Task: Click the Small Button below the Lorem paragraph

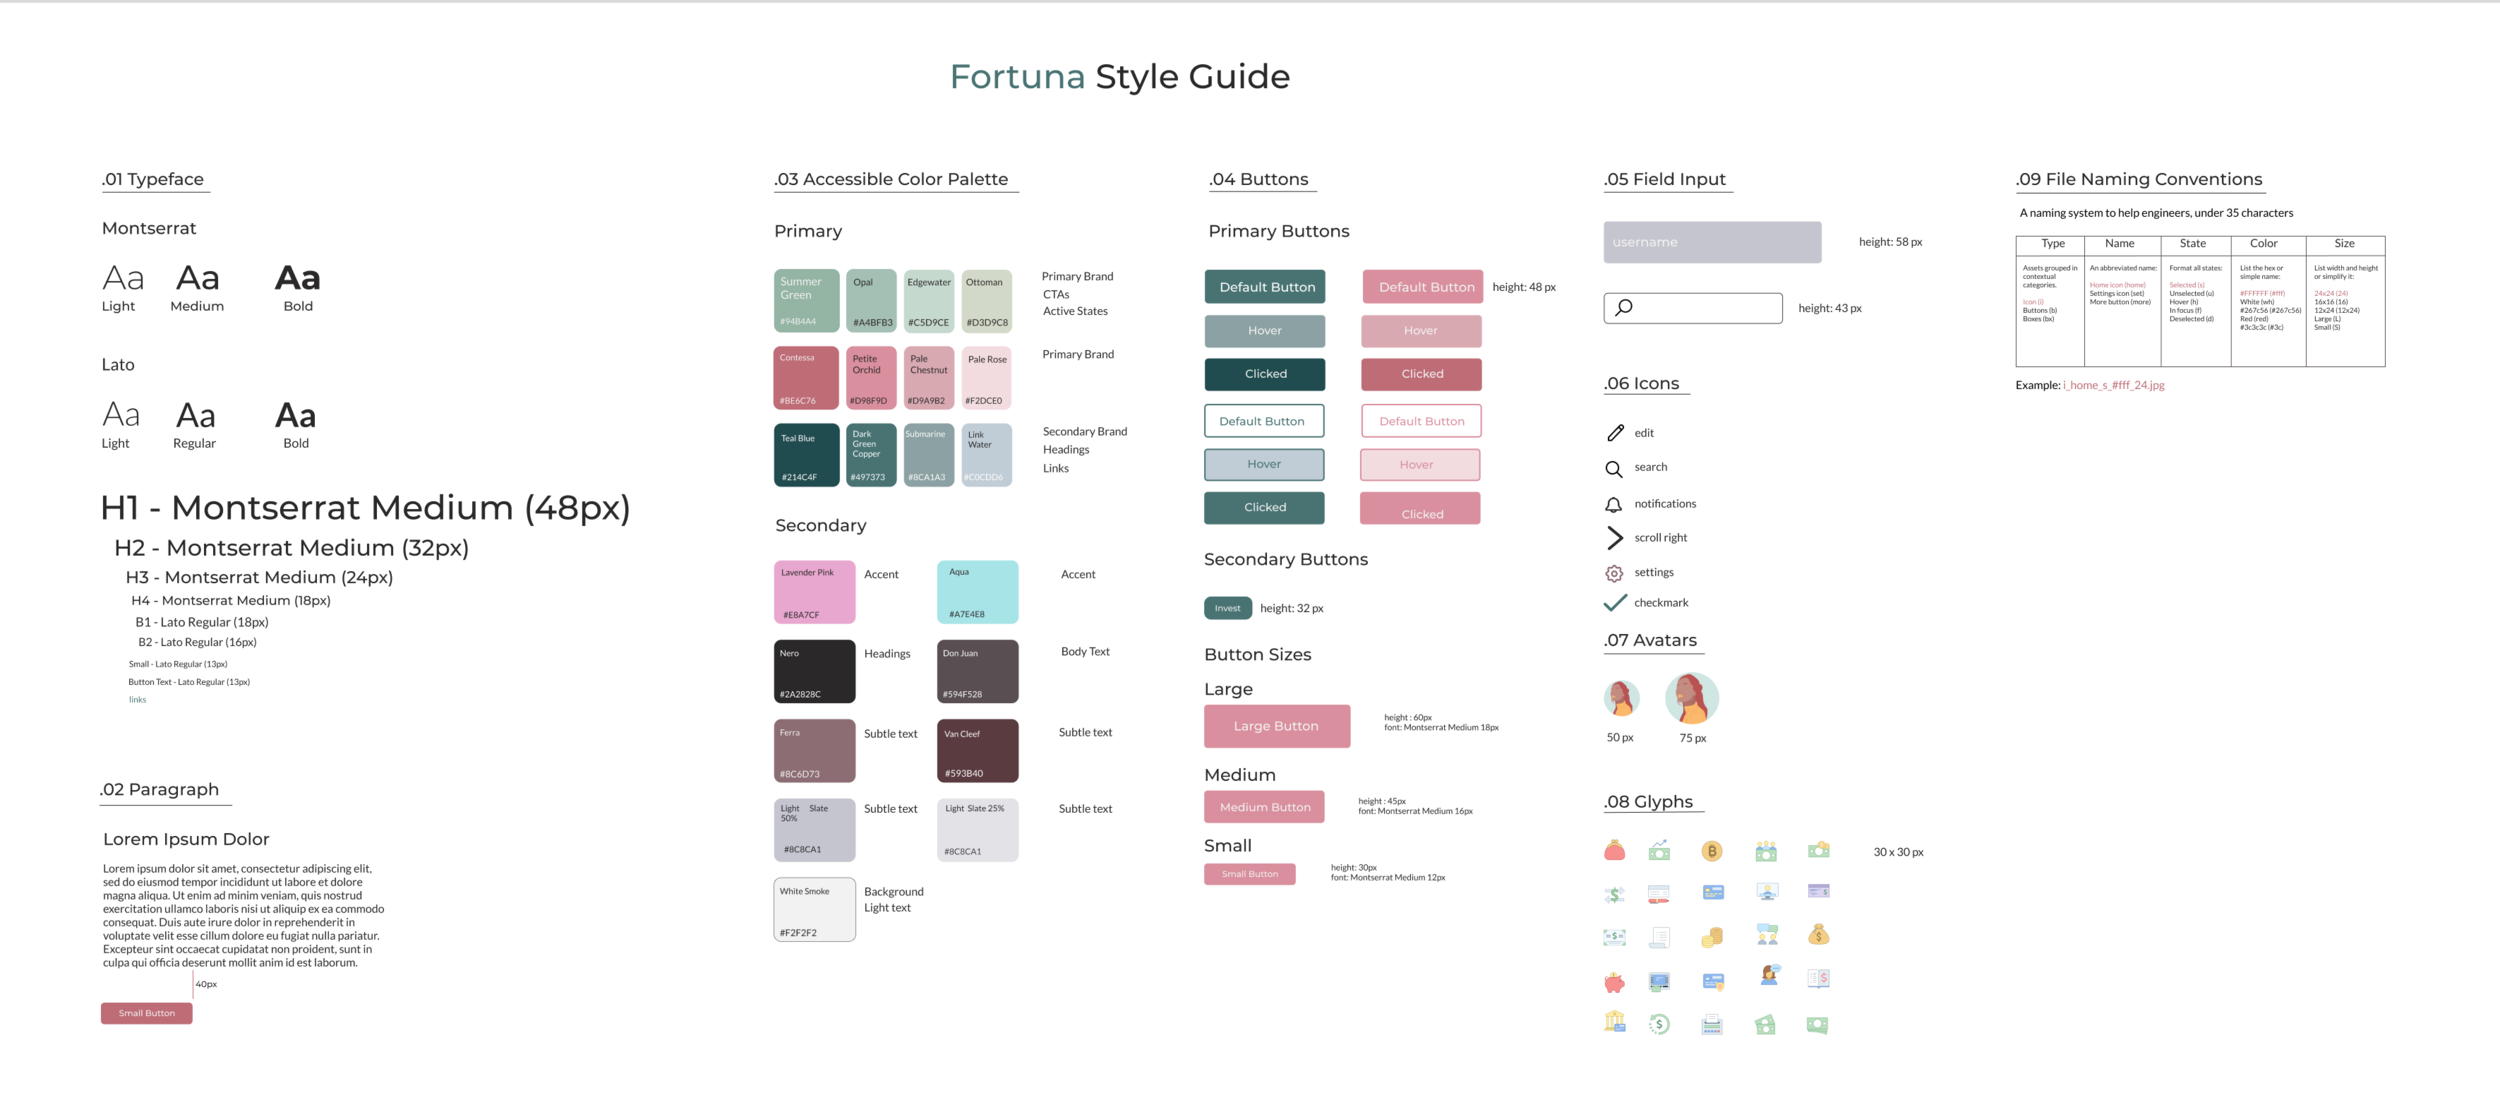Action: coord(147,1013)
